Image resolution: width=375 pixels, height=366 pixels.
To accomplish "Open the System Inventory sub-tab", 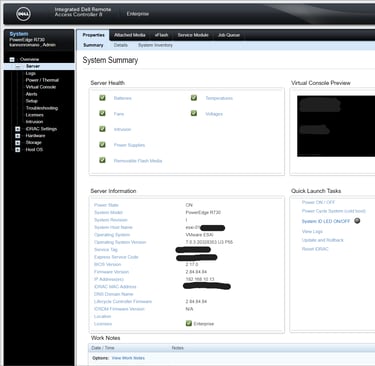I will pyautogui.click(x=155, y=45).
